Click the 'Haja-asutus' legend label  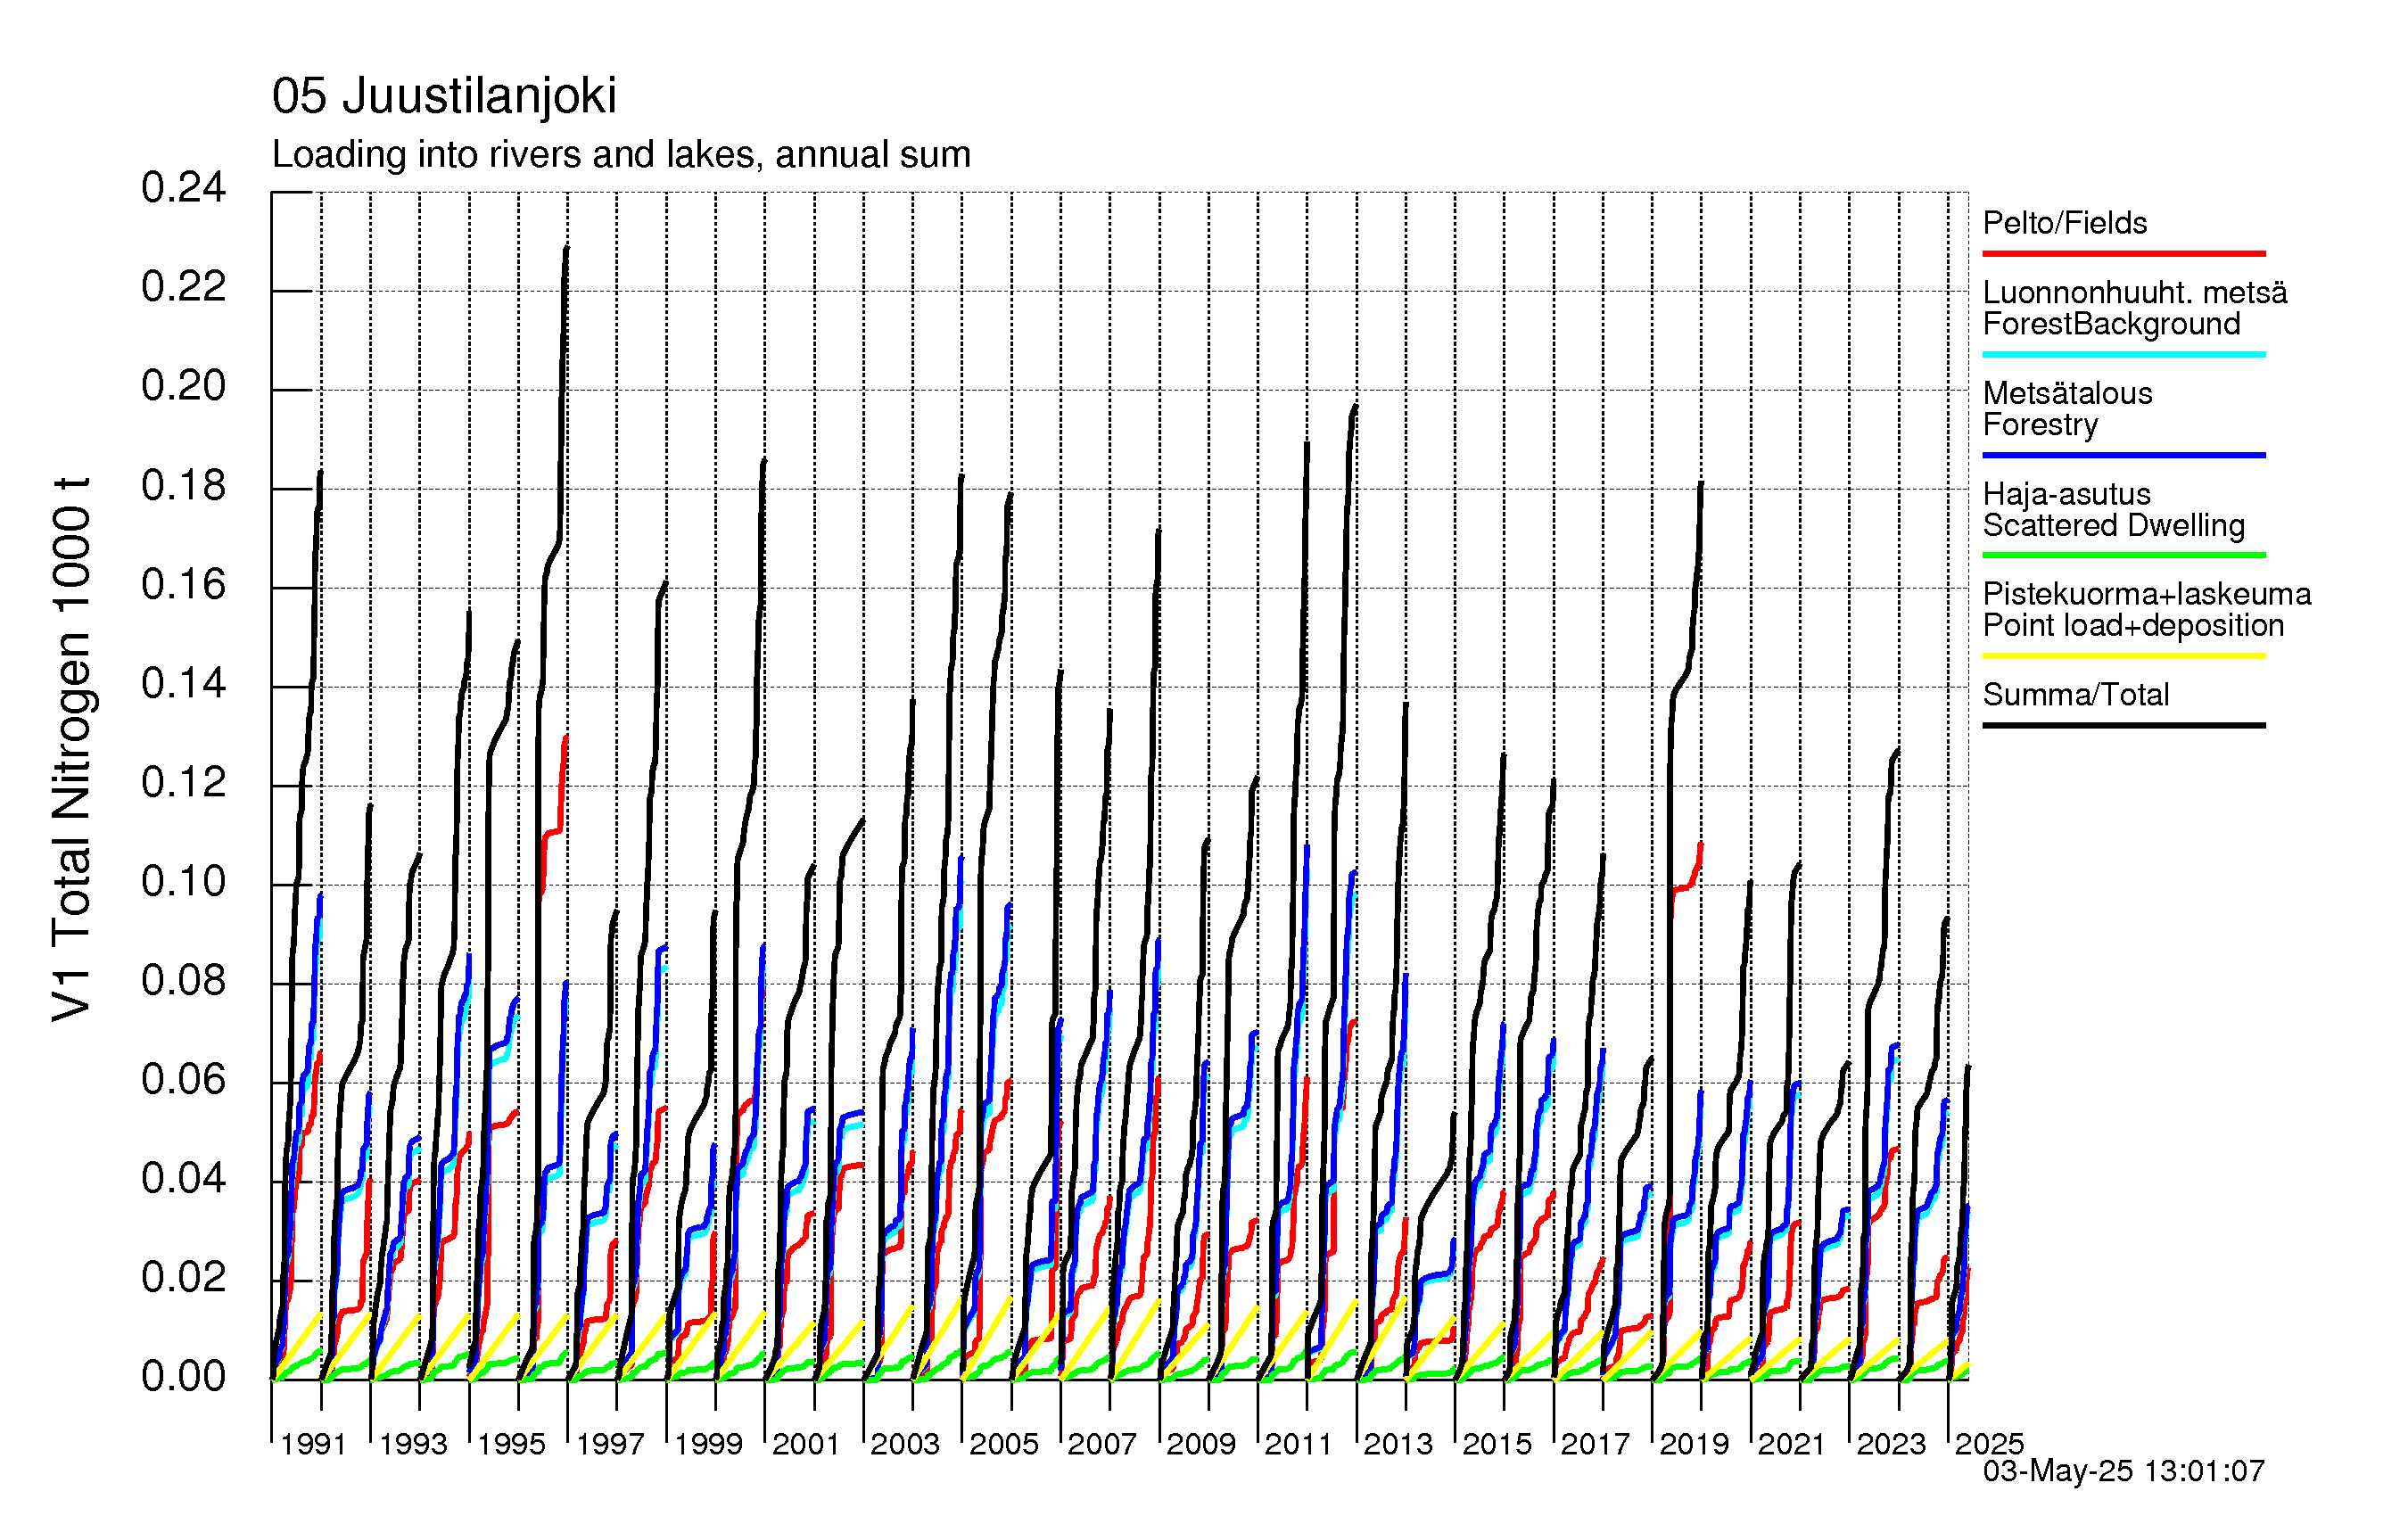pyautogui.click(x=2066, y=494)
